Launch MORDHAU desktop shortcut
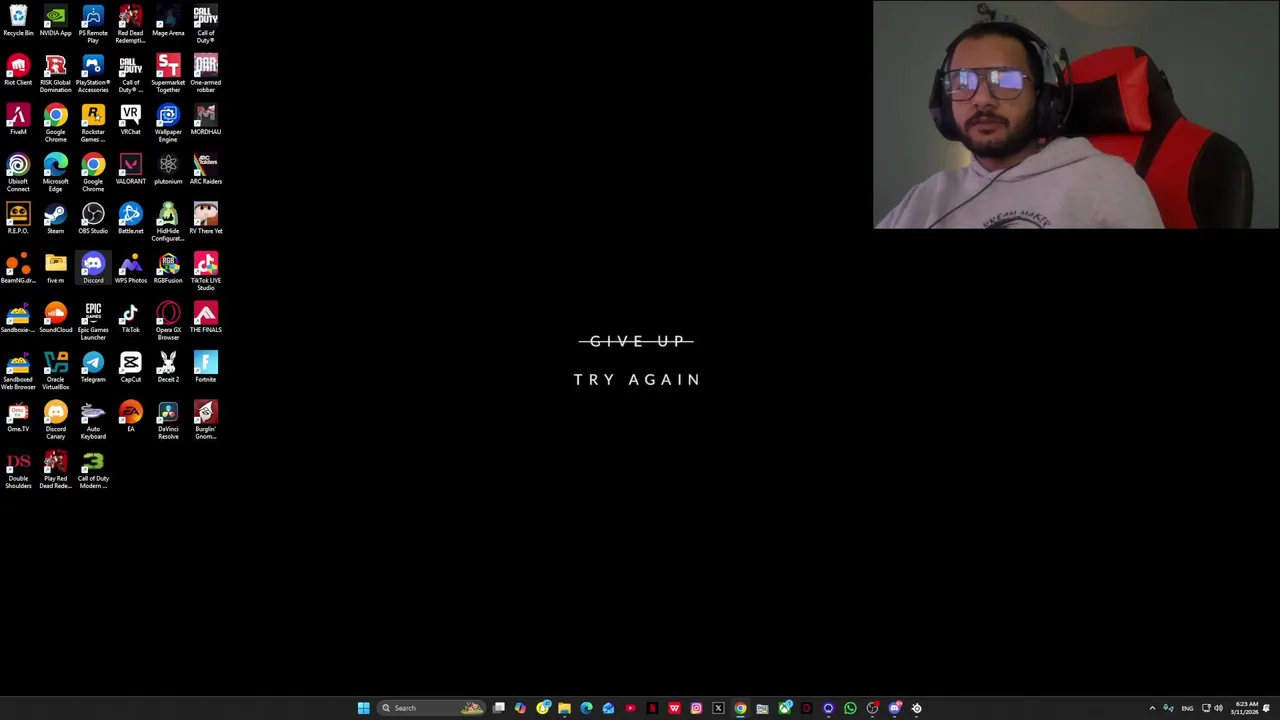 206,121
